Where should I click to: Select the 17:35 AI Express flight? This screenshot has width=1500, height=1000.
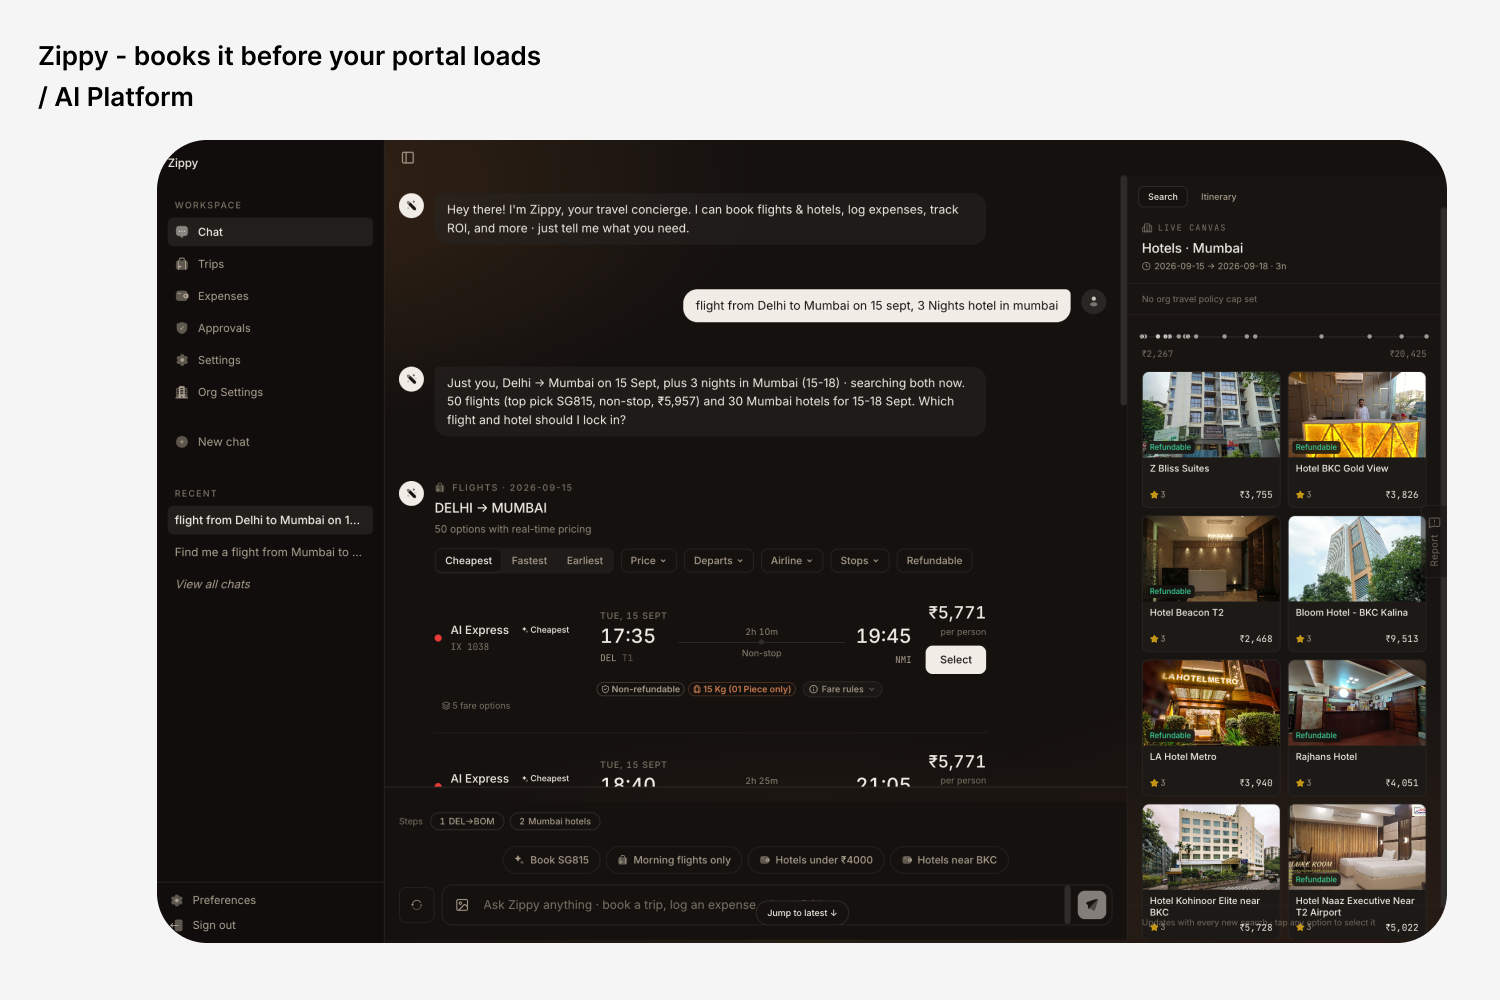(955, 660)
